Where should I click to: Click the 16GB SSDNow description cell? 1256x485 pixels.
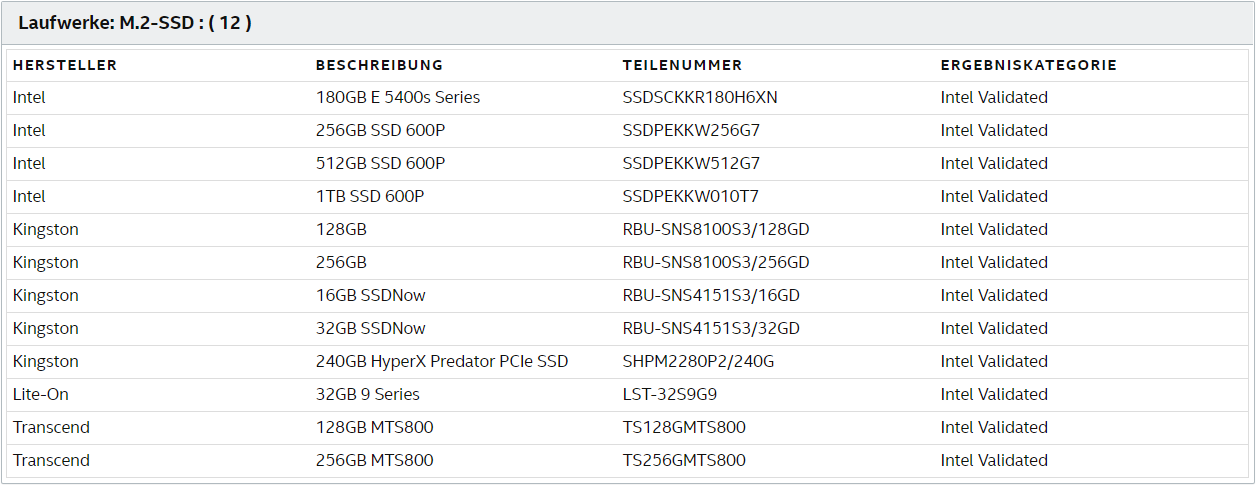click(371, 296)
